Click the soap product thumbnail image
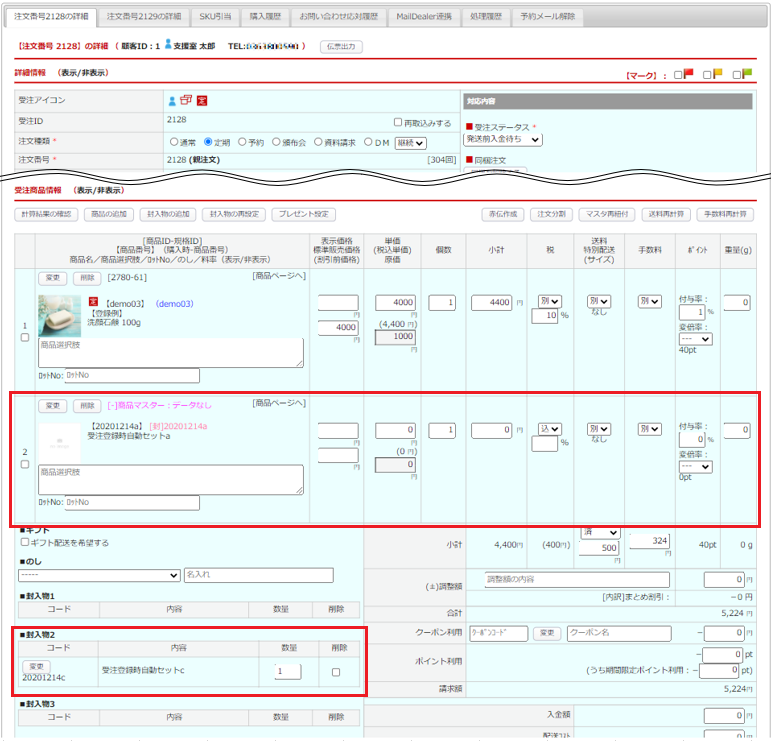The image size is (771, 741). click(59, 314)
